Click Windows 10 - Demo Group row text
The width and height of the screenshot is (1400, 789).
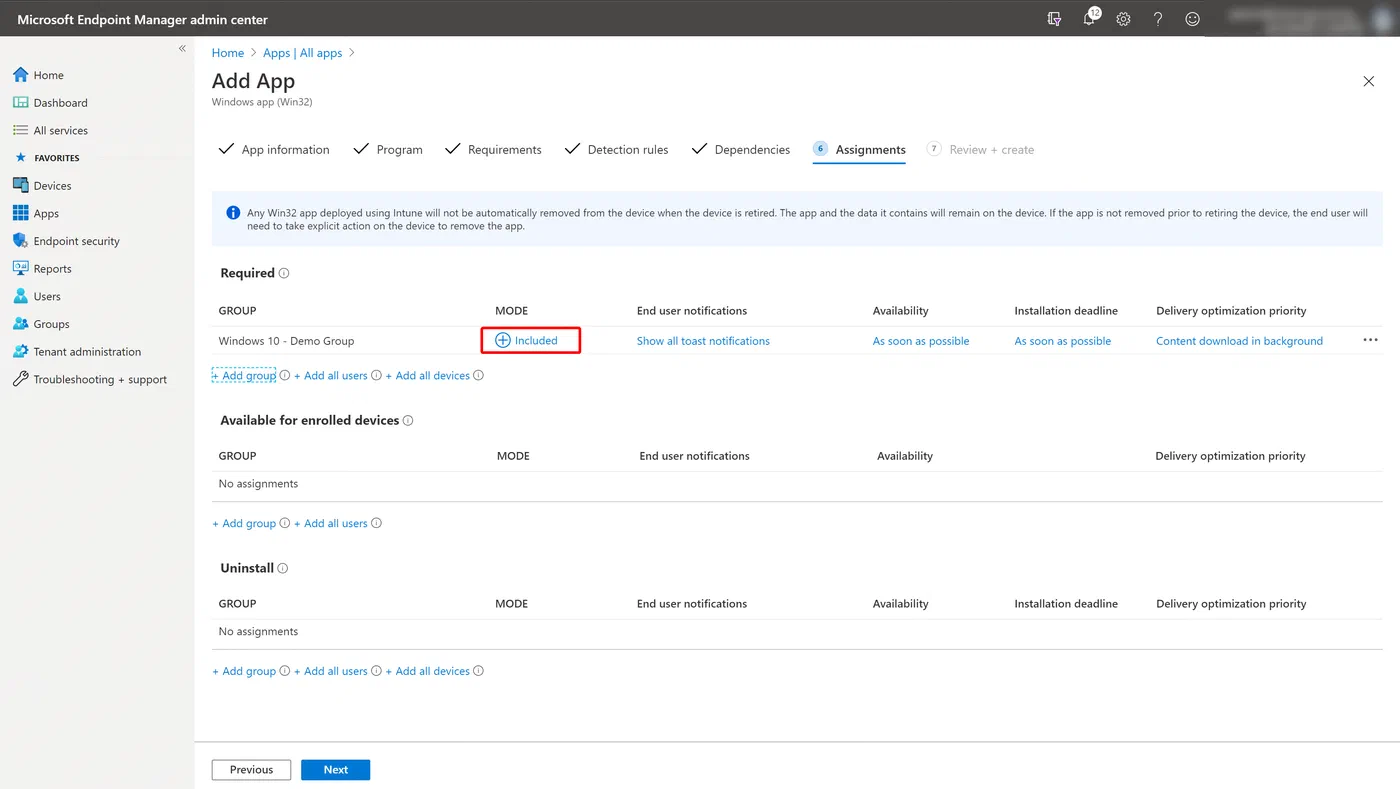click(x=287, y=341)
